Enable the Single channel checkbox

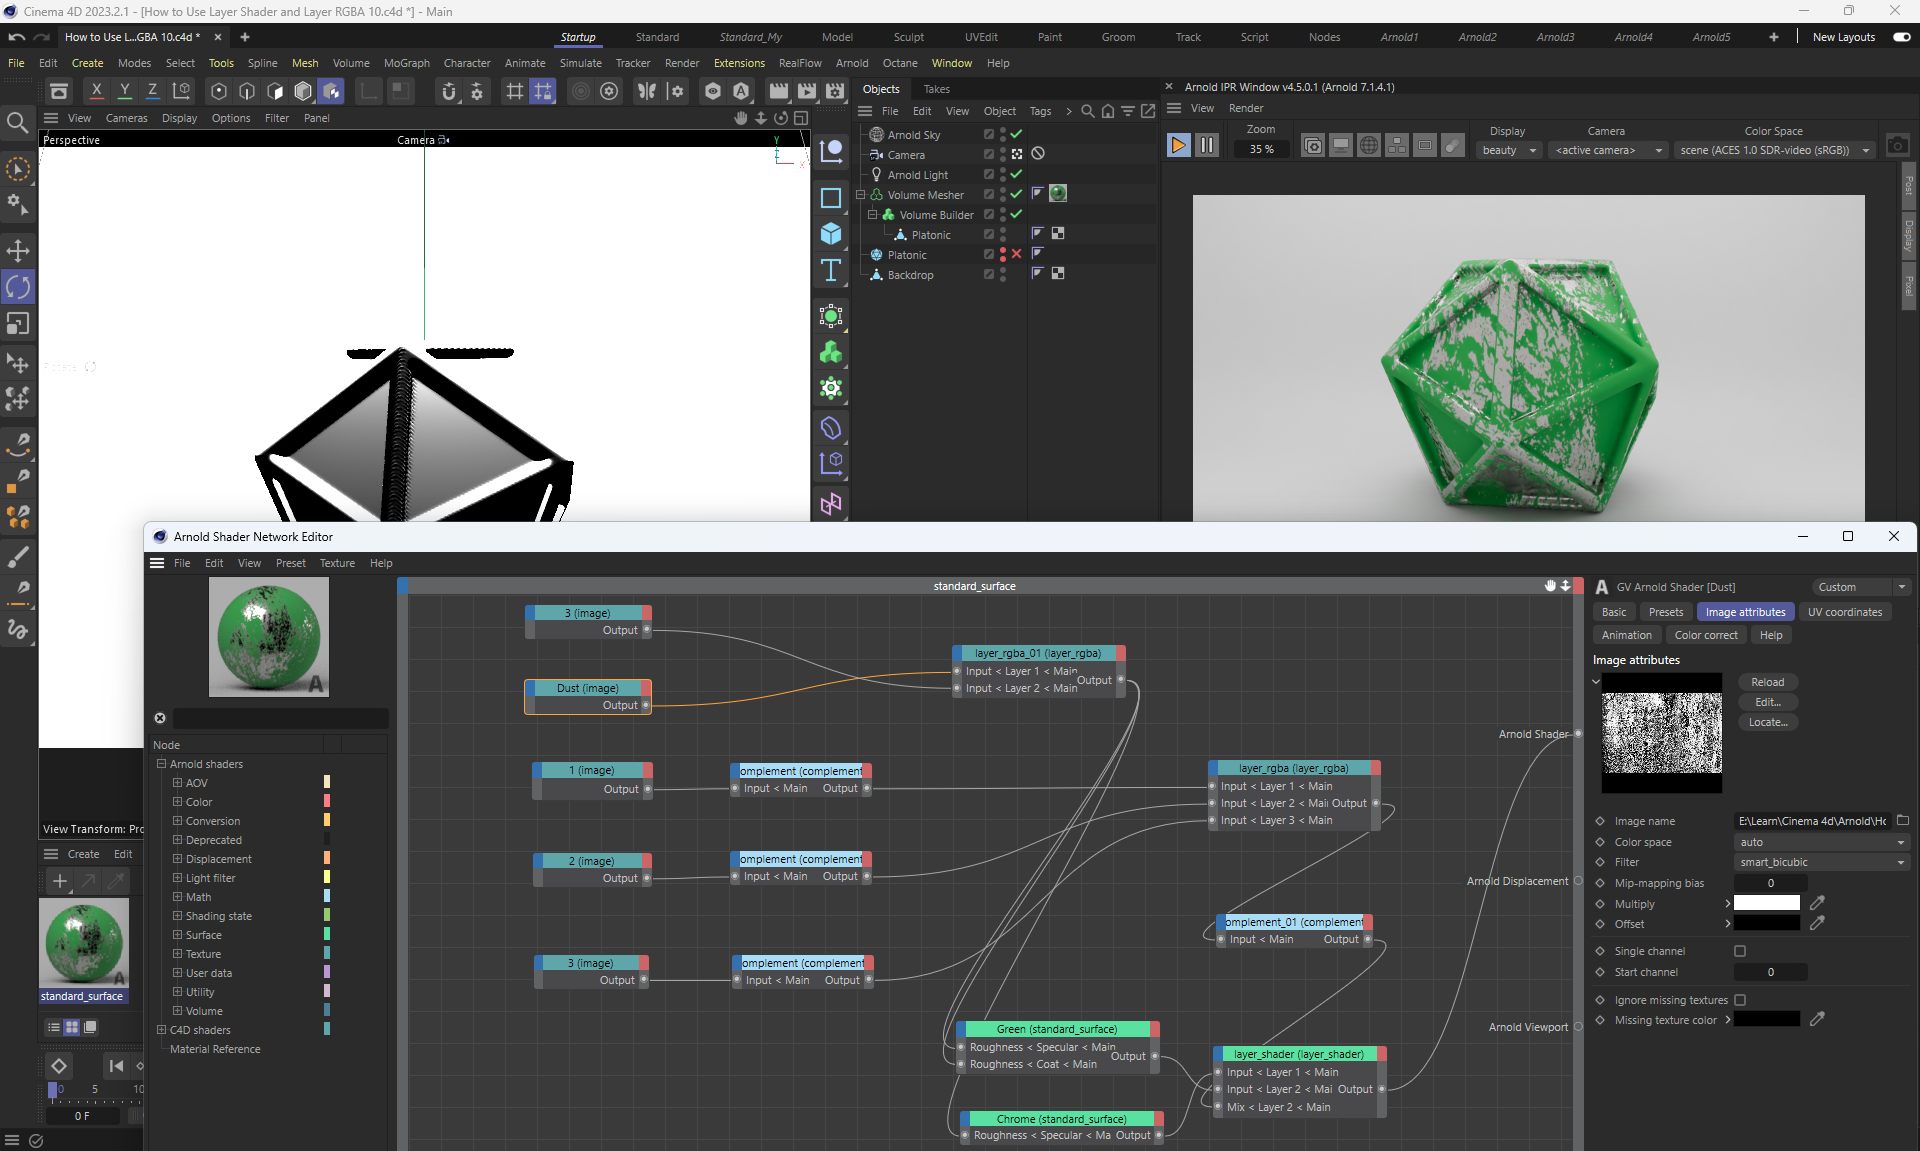[x=1740, y=951]
